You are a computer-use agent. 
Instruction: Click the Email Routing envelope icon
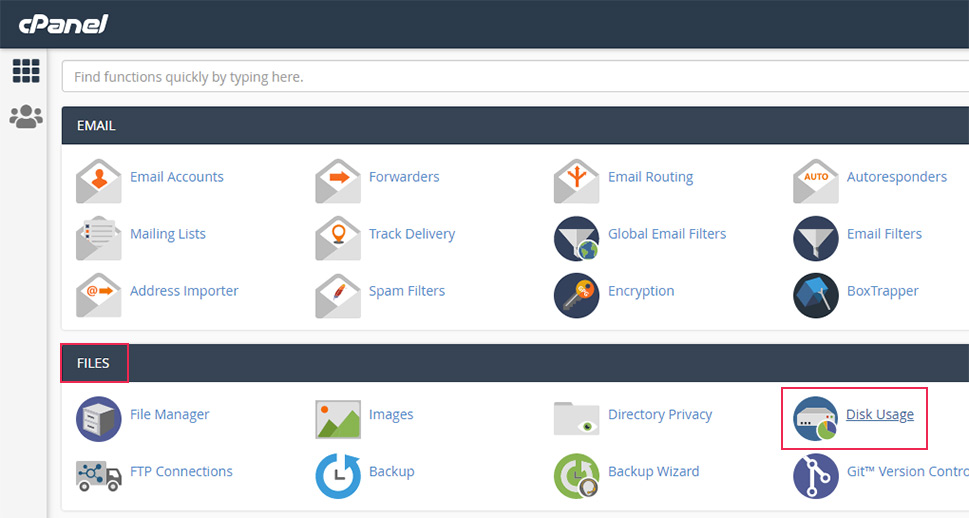click(577, 181)
